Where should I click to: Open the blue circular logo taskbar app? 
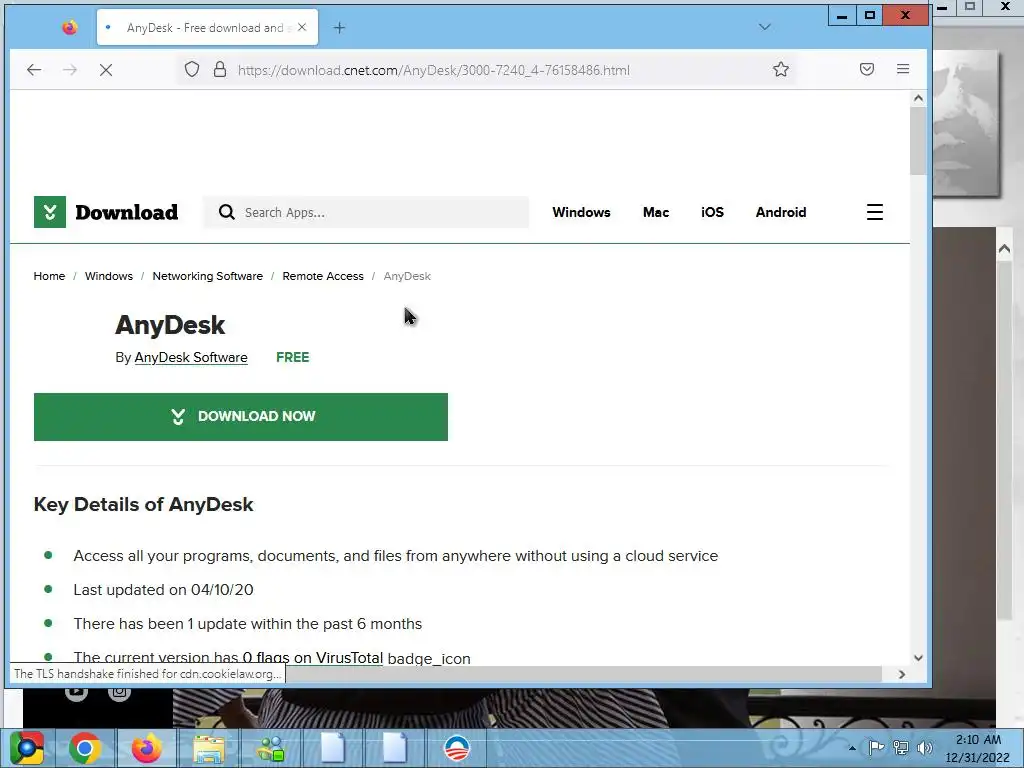[x=457, y=748]
